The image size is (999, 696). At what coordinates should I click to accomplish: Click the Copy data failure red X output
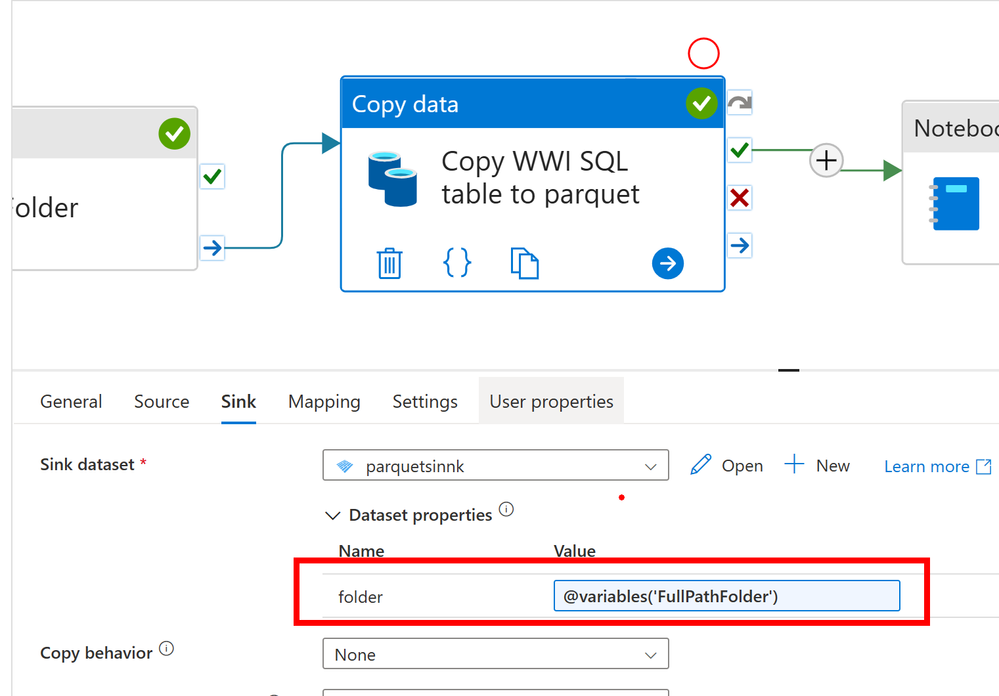[x=740, y=198]
